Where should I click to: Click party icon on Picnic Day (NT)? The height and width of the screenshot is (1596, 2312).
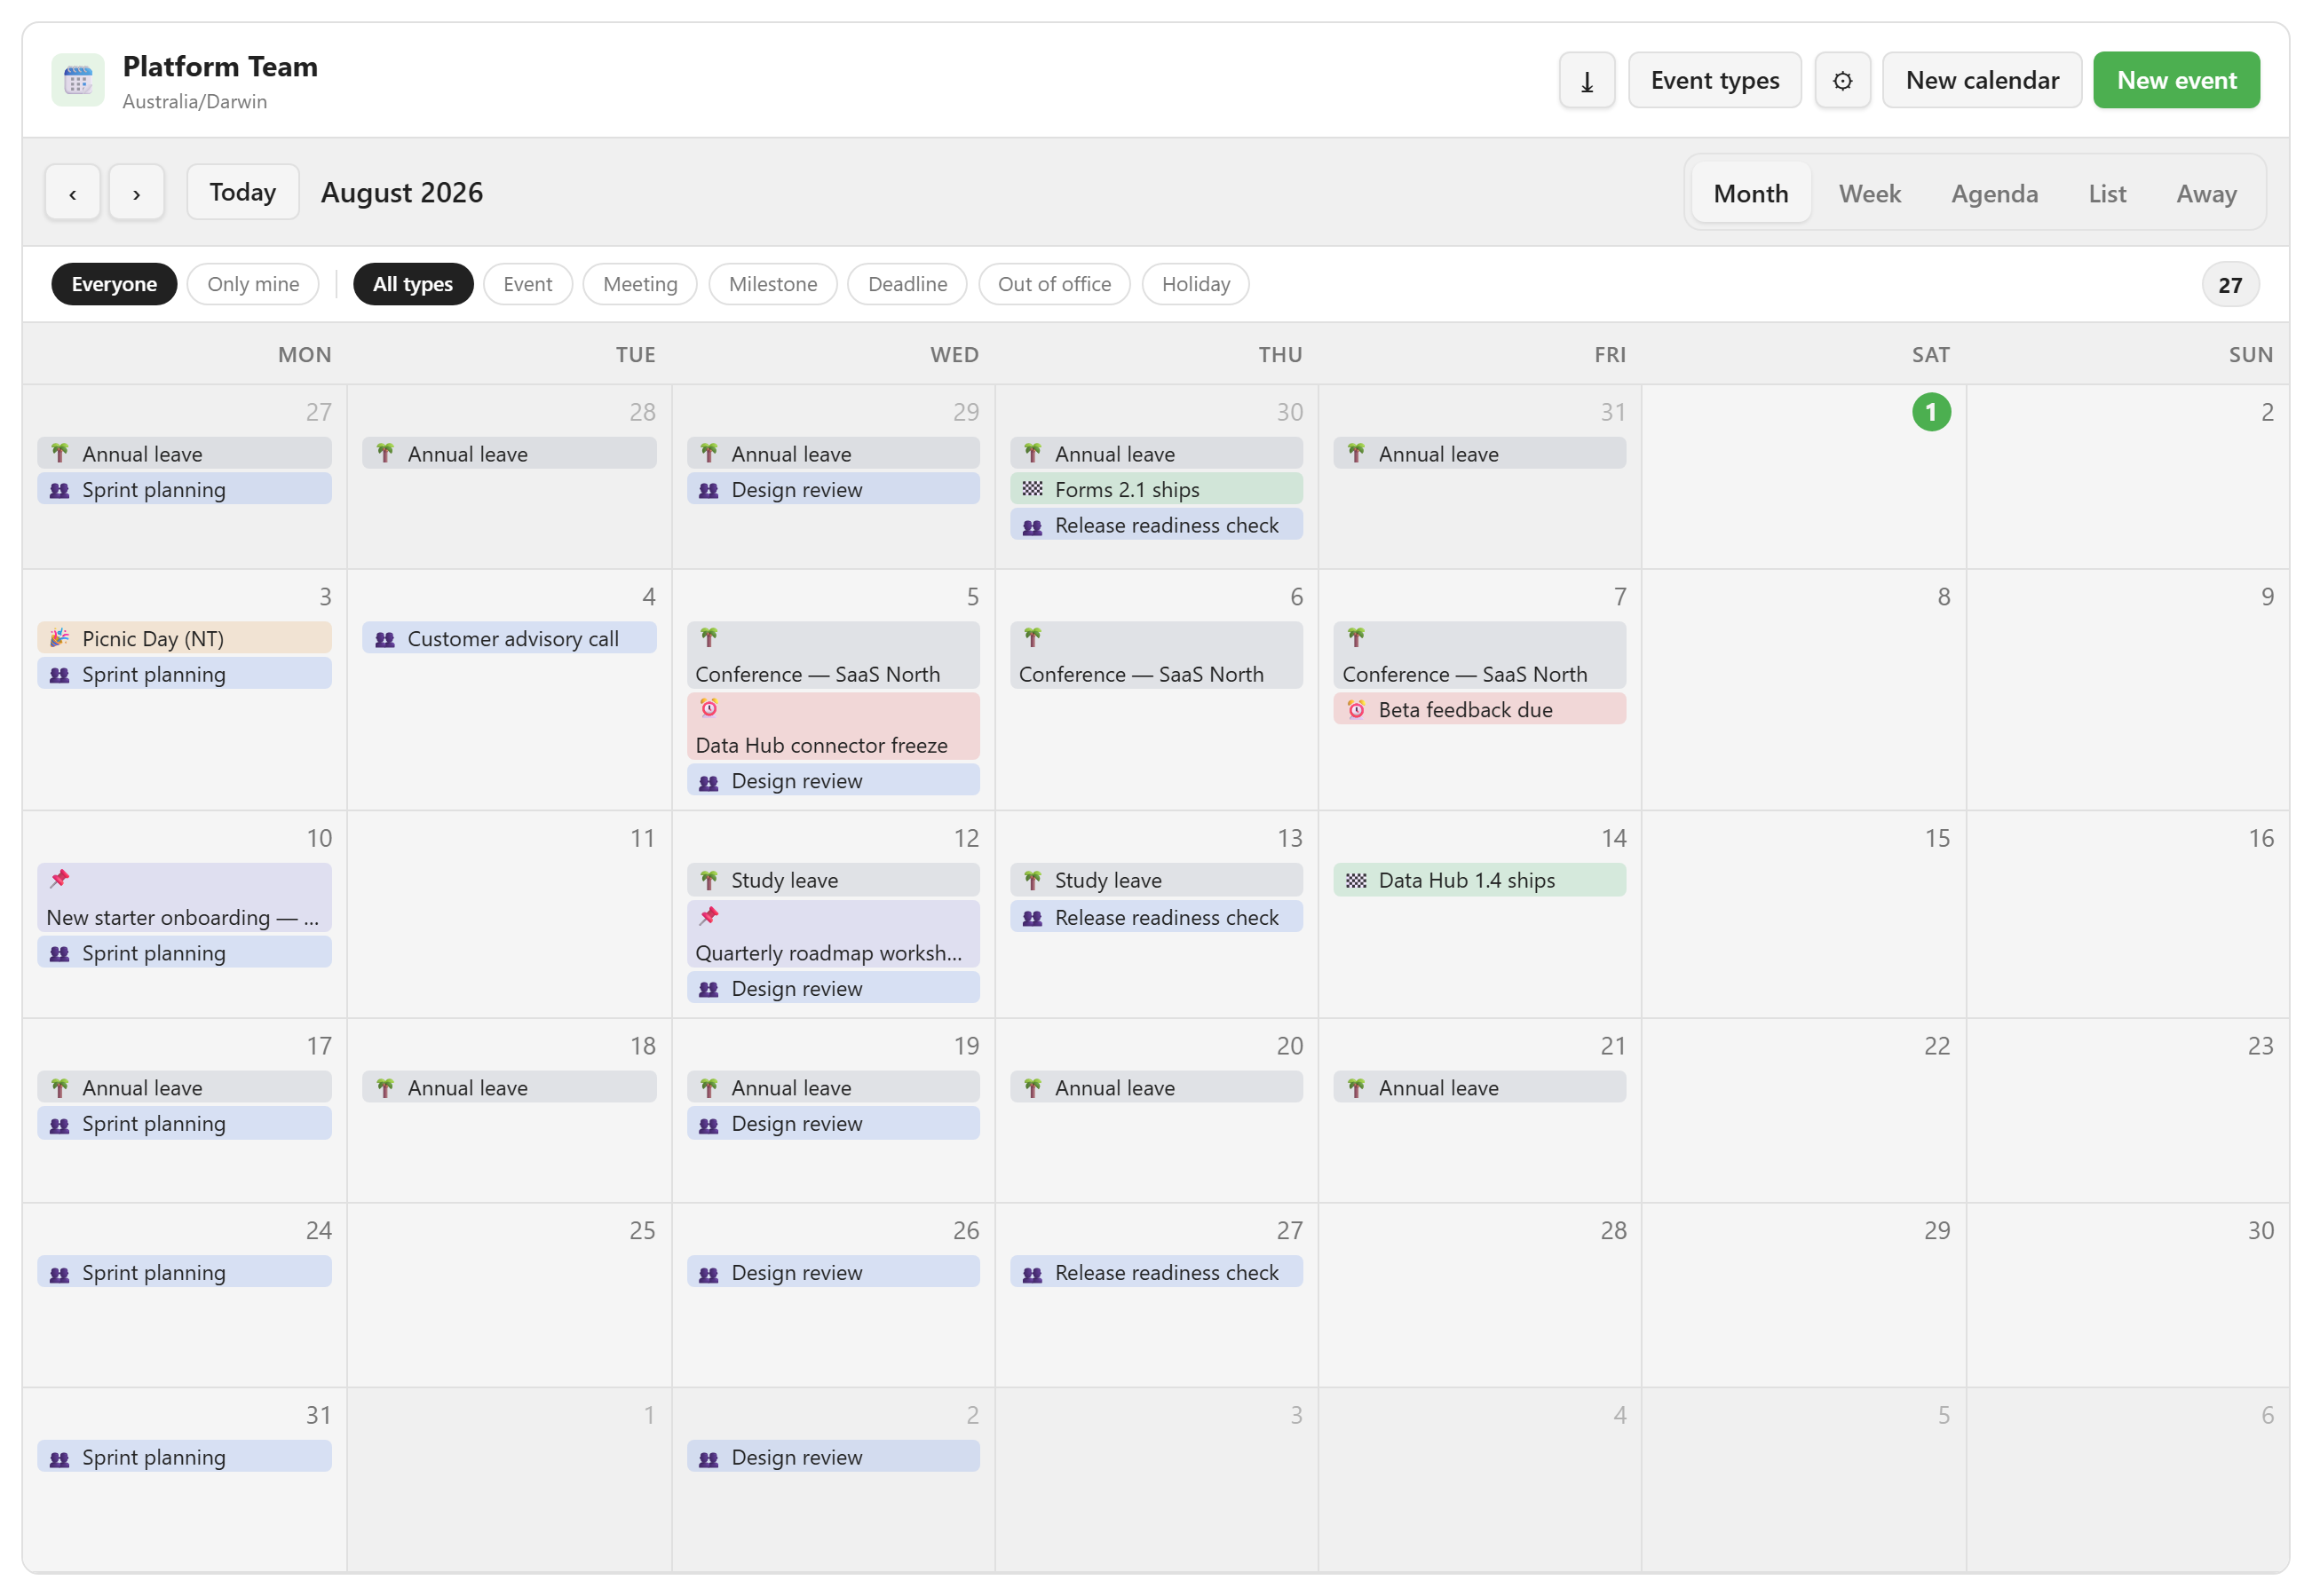pyautogui.click(x=60, y=638)
